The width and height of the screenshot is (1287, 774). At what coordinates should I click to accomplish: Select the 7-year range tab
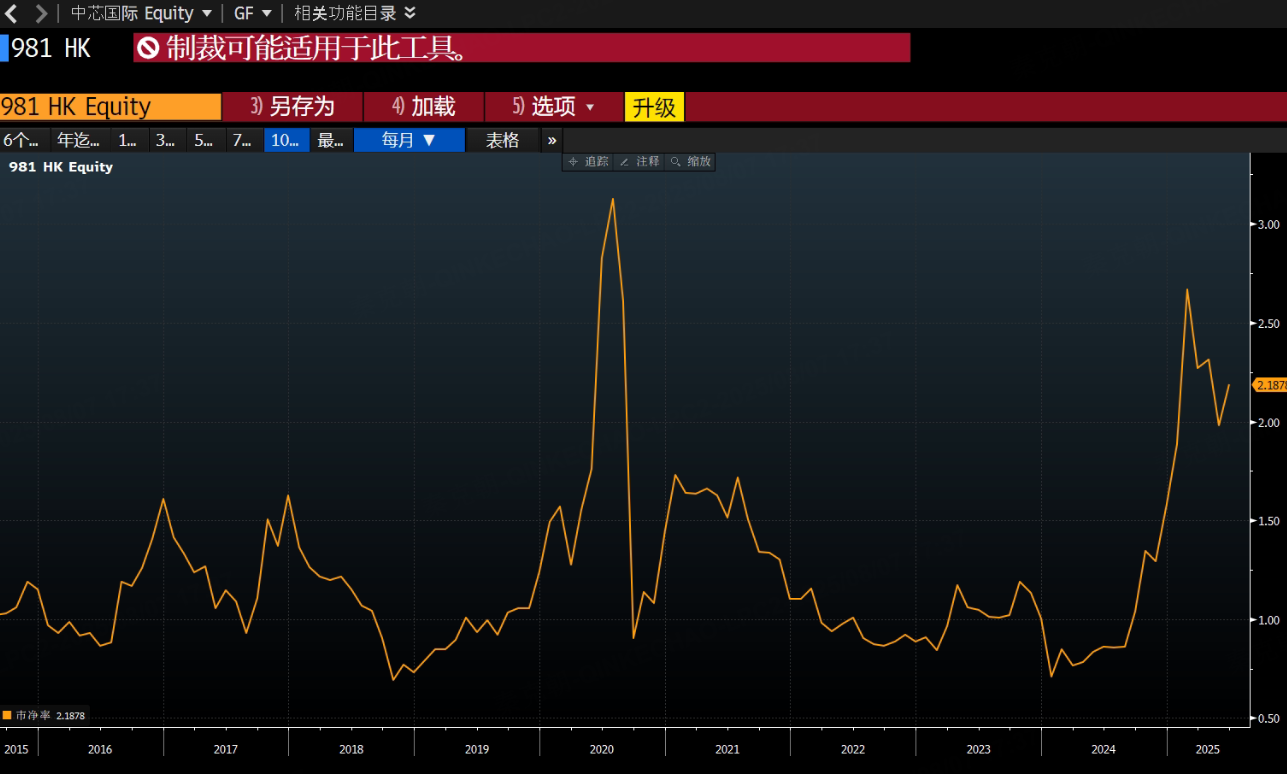point(243,140)
